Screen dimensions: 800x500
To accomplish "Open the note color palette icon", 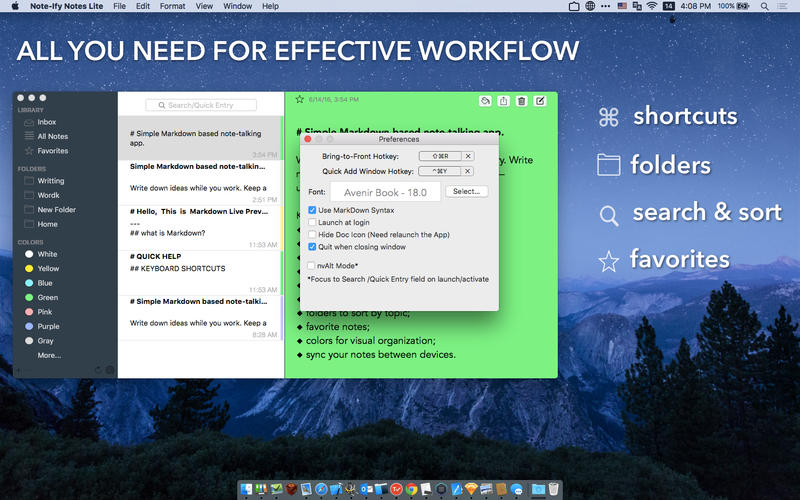I will (x=485, y=101).
